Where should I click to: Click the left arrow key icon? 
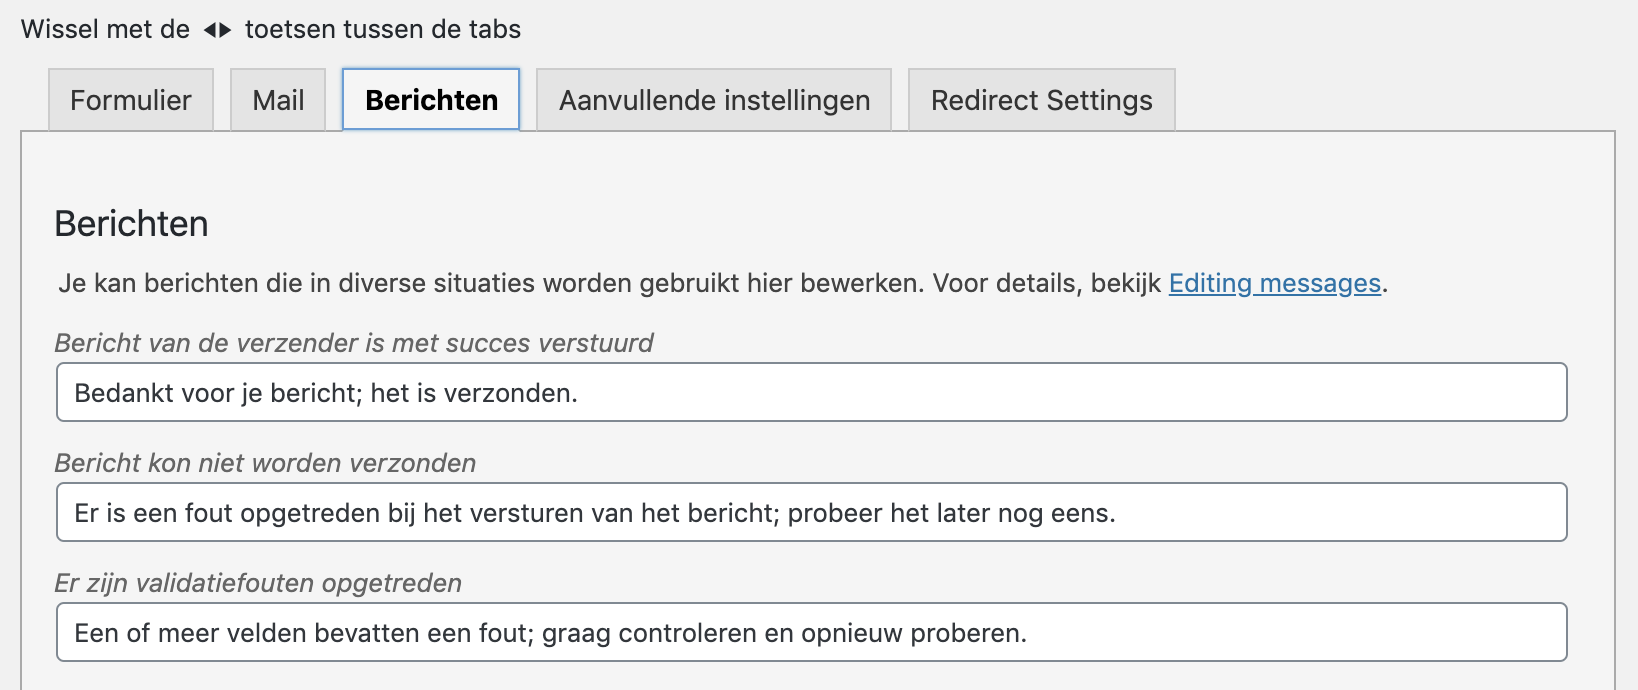click(x=210, y=30)
